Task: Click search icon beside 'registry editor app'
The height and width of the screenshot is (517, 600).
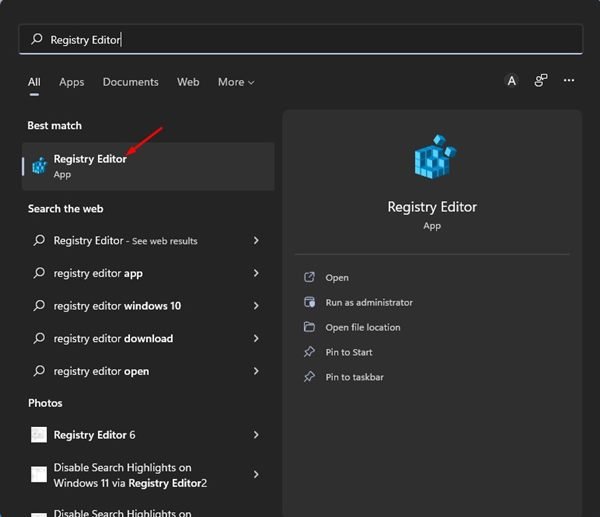Action: [x=39, y=273]
